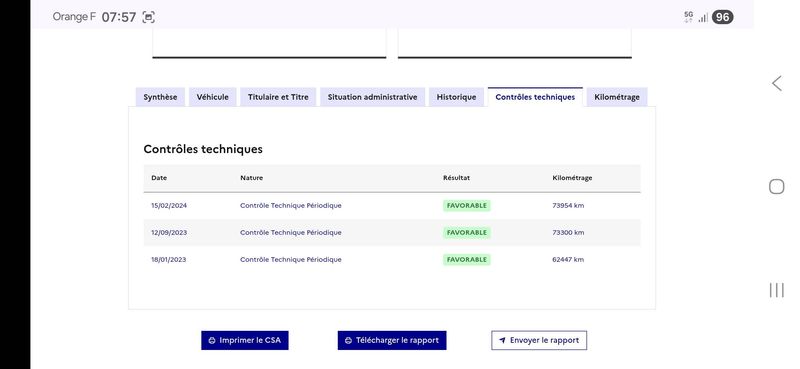Click the Kilométrage column header in table
The width and height of the screenshot is (800, 369).
click(572, 178)
